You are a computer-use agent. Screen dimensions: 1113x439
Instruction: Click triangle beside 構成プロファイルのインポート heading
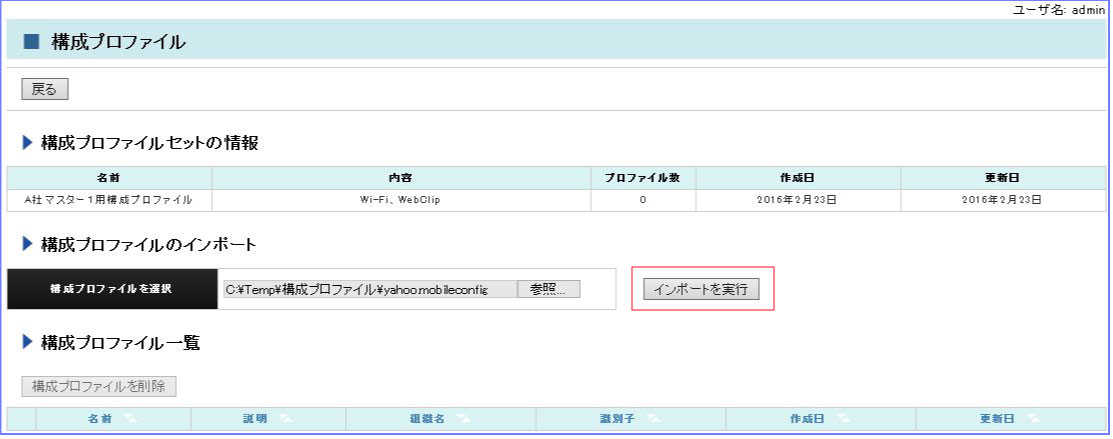[x=28, y=244]
